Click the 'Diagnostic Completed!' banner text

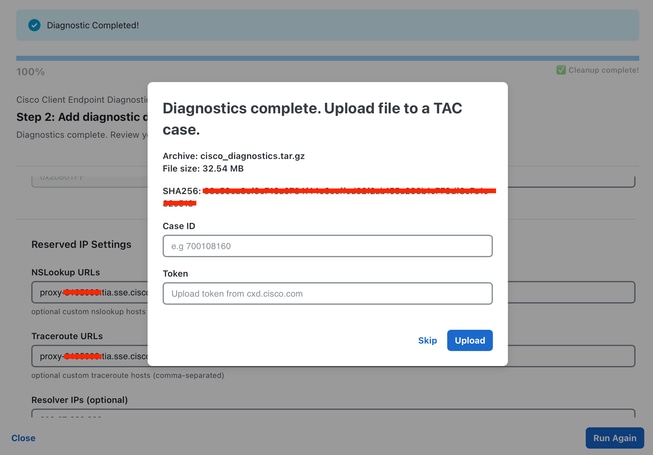click(x=92, y=25)
